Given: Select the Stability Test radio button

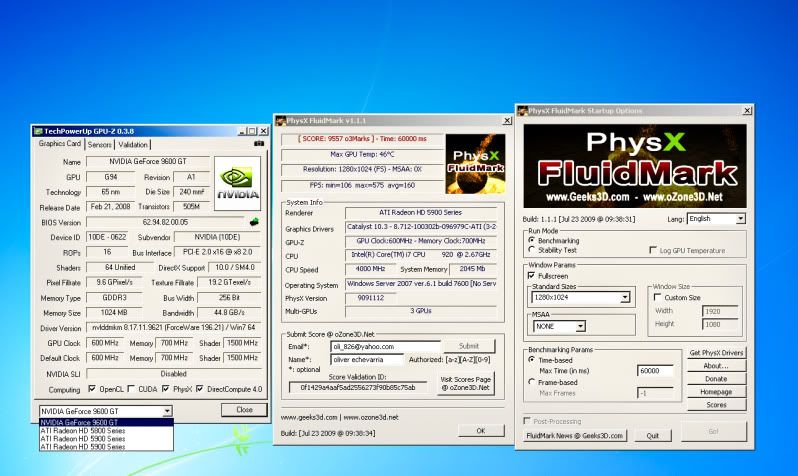Looking at the screenshot, I should click(x=530, y=250).
